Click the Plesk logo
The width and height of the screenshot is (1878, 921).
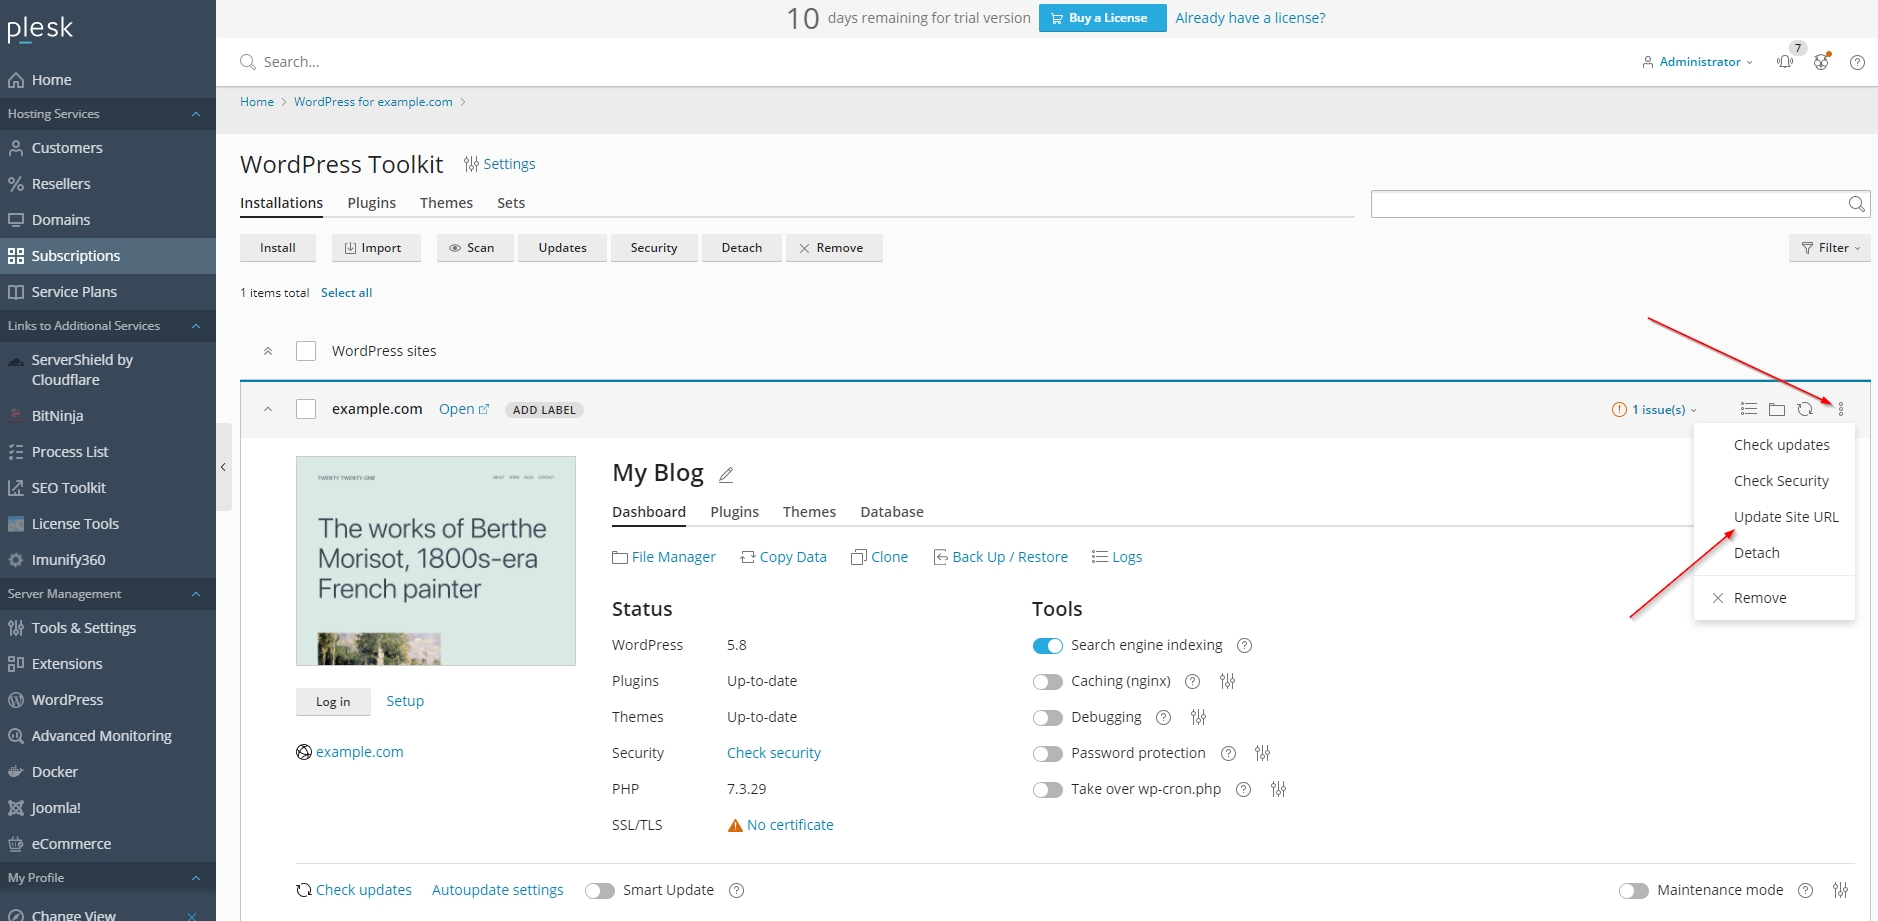[40, 28]
